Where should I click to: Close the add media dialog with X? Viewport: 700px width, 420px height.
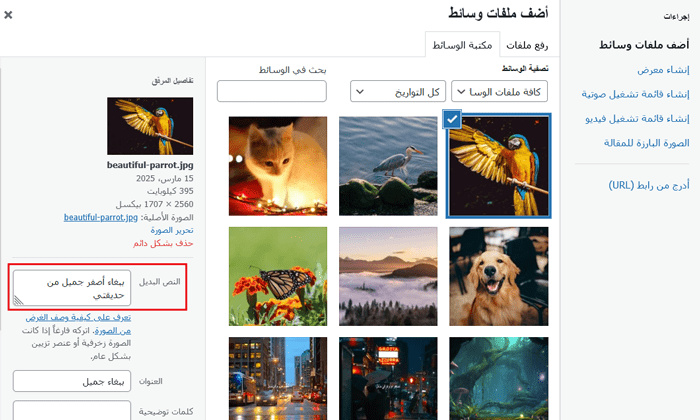pos(8,15)
